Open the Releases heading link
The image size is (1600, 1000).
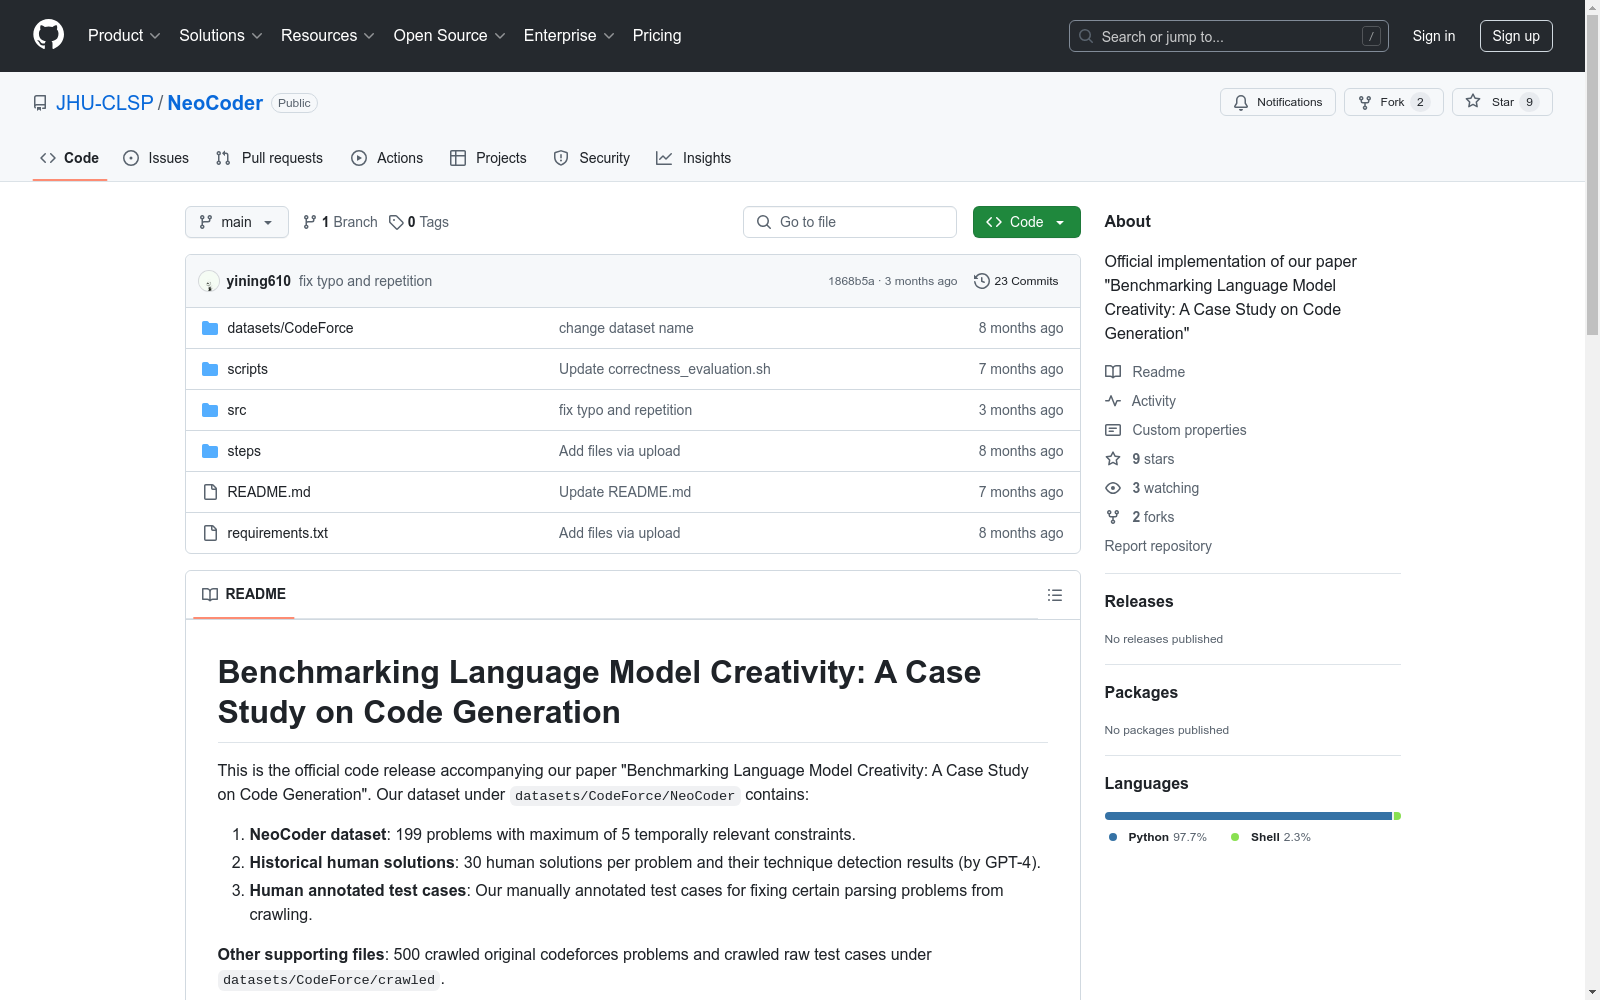(x=1139, y=601)
